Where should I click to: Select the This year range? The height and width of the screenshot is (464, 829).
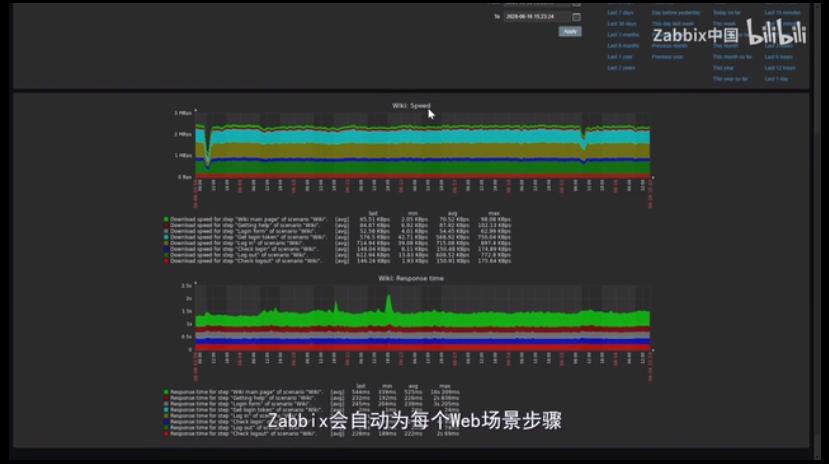coord(723,68)
